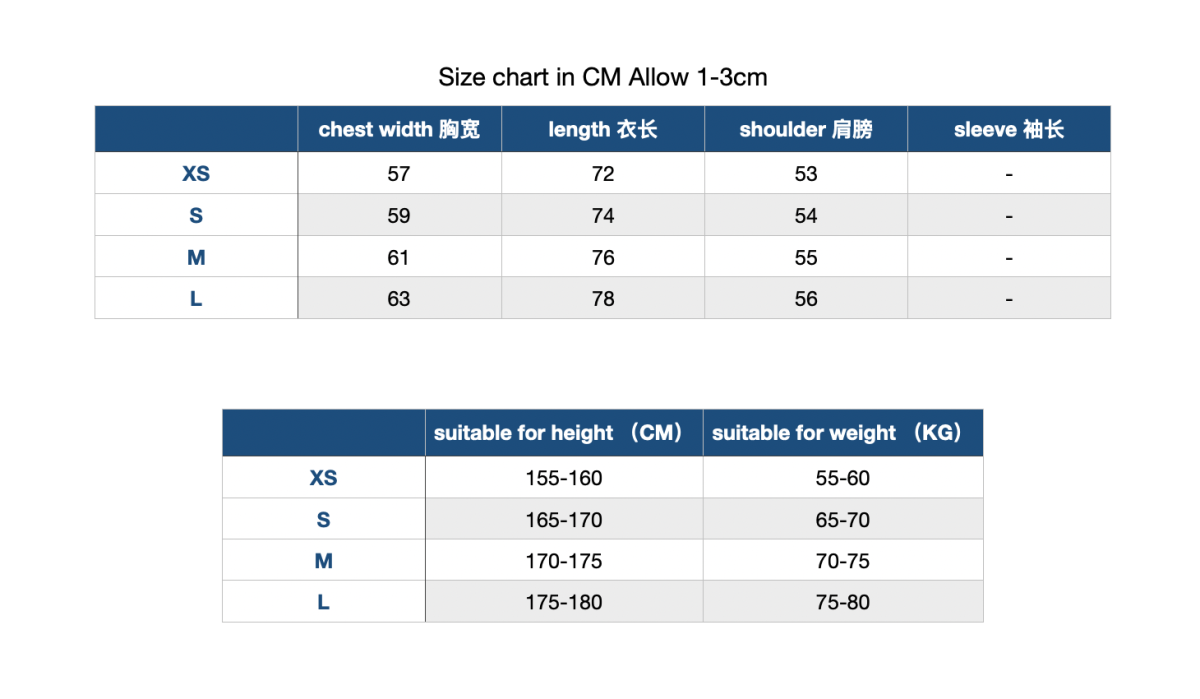Select the length value 72 for XS
This screenshot has height=699, width=1200.
click(603, 173)
